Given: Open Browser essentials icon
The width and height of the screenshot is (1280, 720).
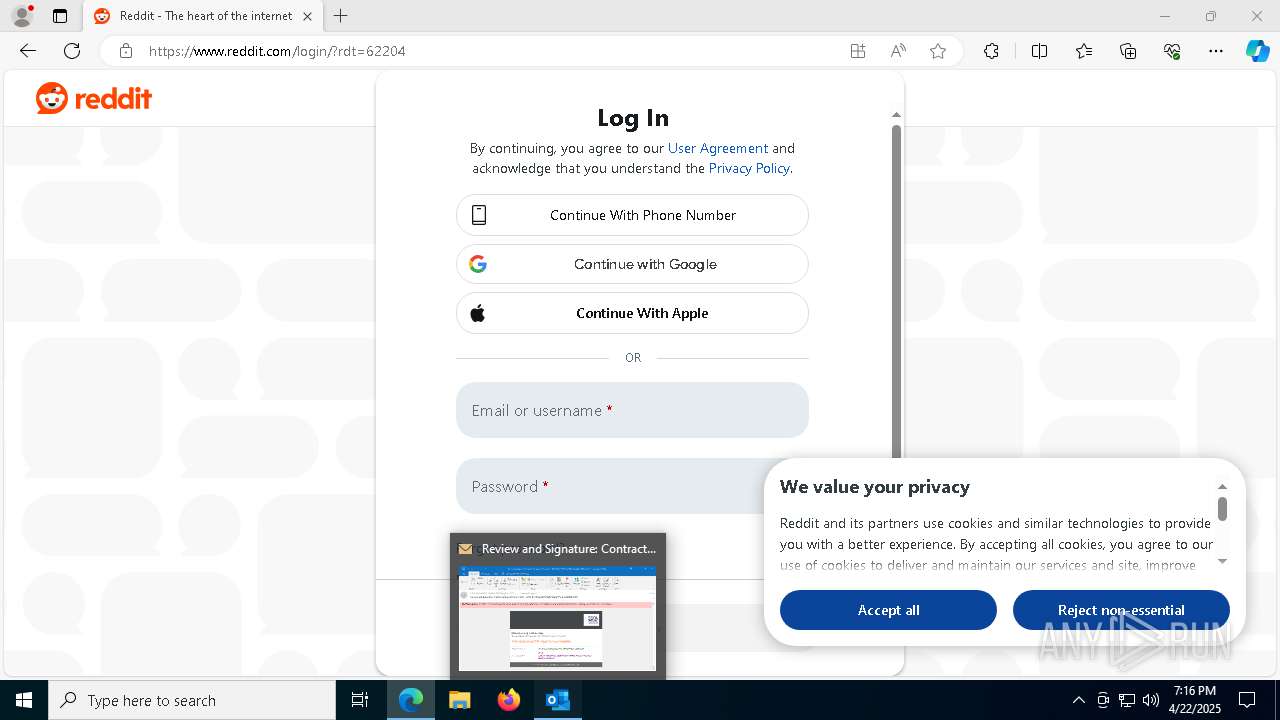Looking at the screenshot, I should pyautogui.click(x=1172, y=51).
